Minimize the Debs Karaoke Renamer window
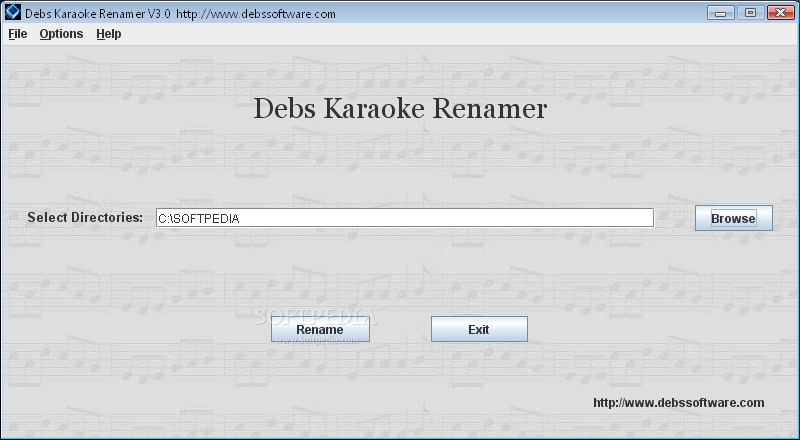800x440 pixels. coord(720,13)
